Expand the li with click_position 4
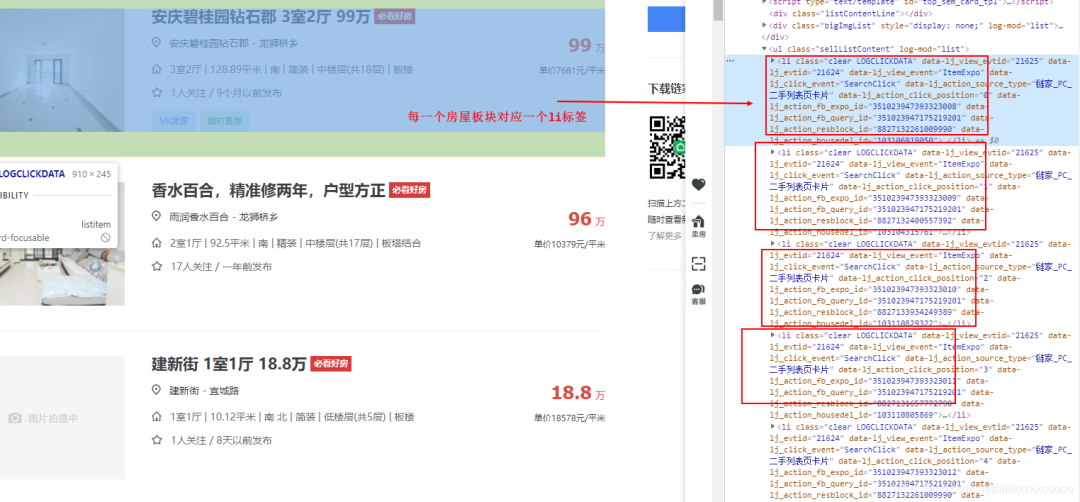 (x=772, y=427)
